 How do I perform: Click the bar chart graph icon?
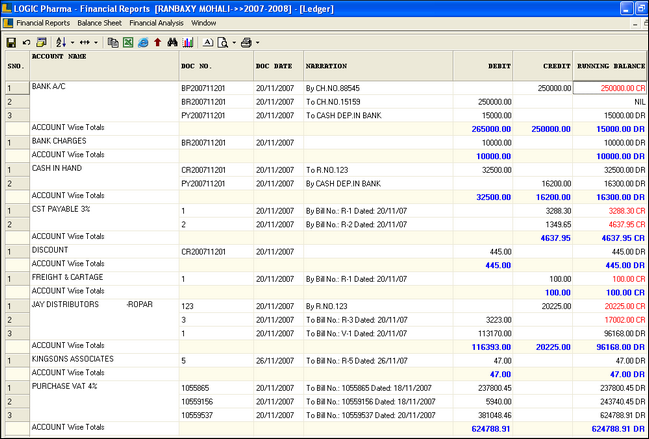[188, 42]
